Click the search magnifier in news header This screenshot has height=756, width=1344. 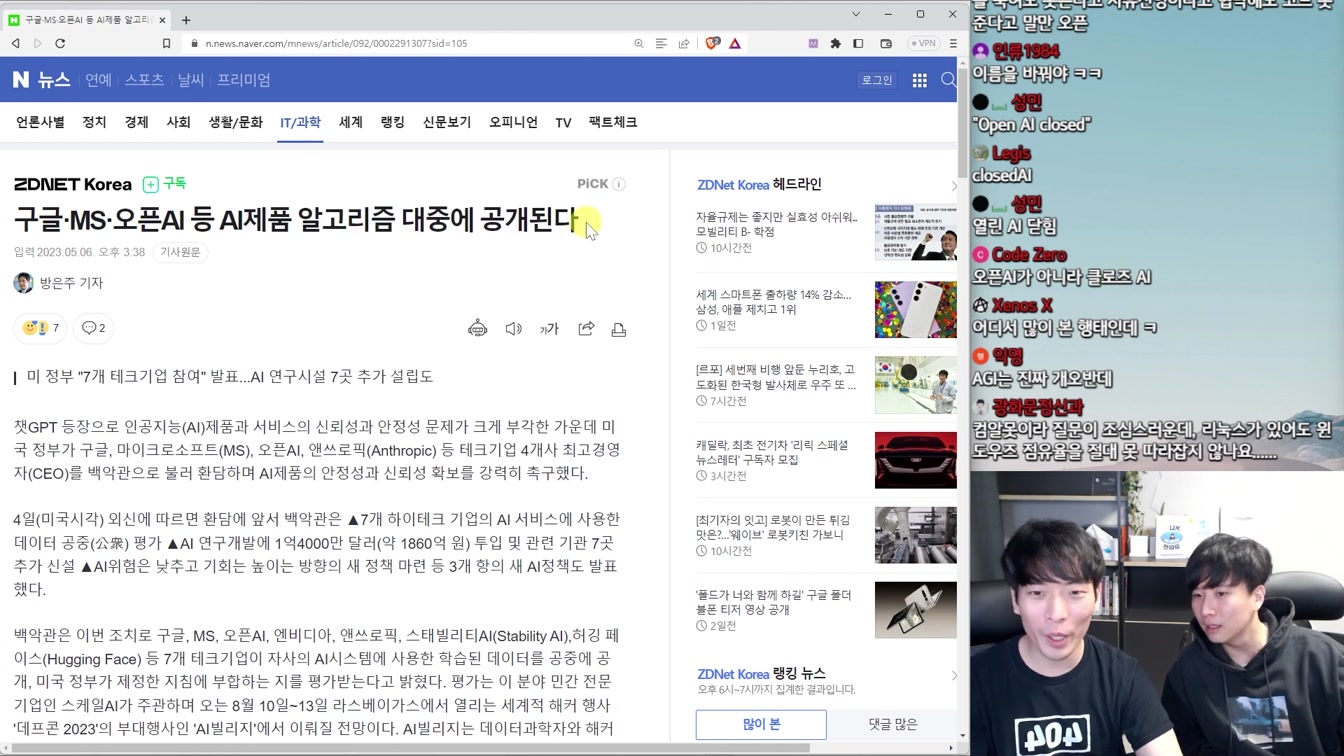[x=948, y=80]
